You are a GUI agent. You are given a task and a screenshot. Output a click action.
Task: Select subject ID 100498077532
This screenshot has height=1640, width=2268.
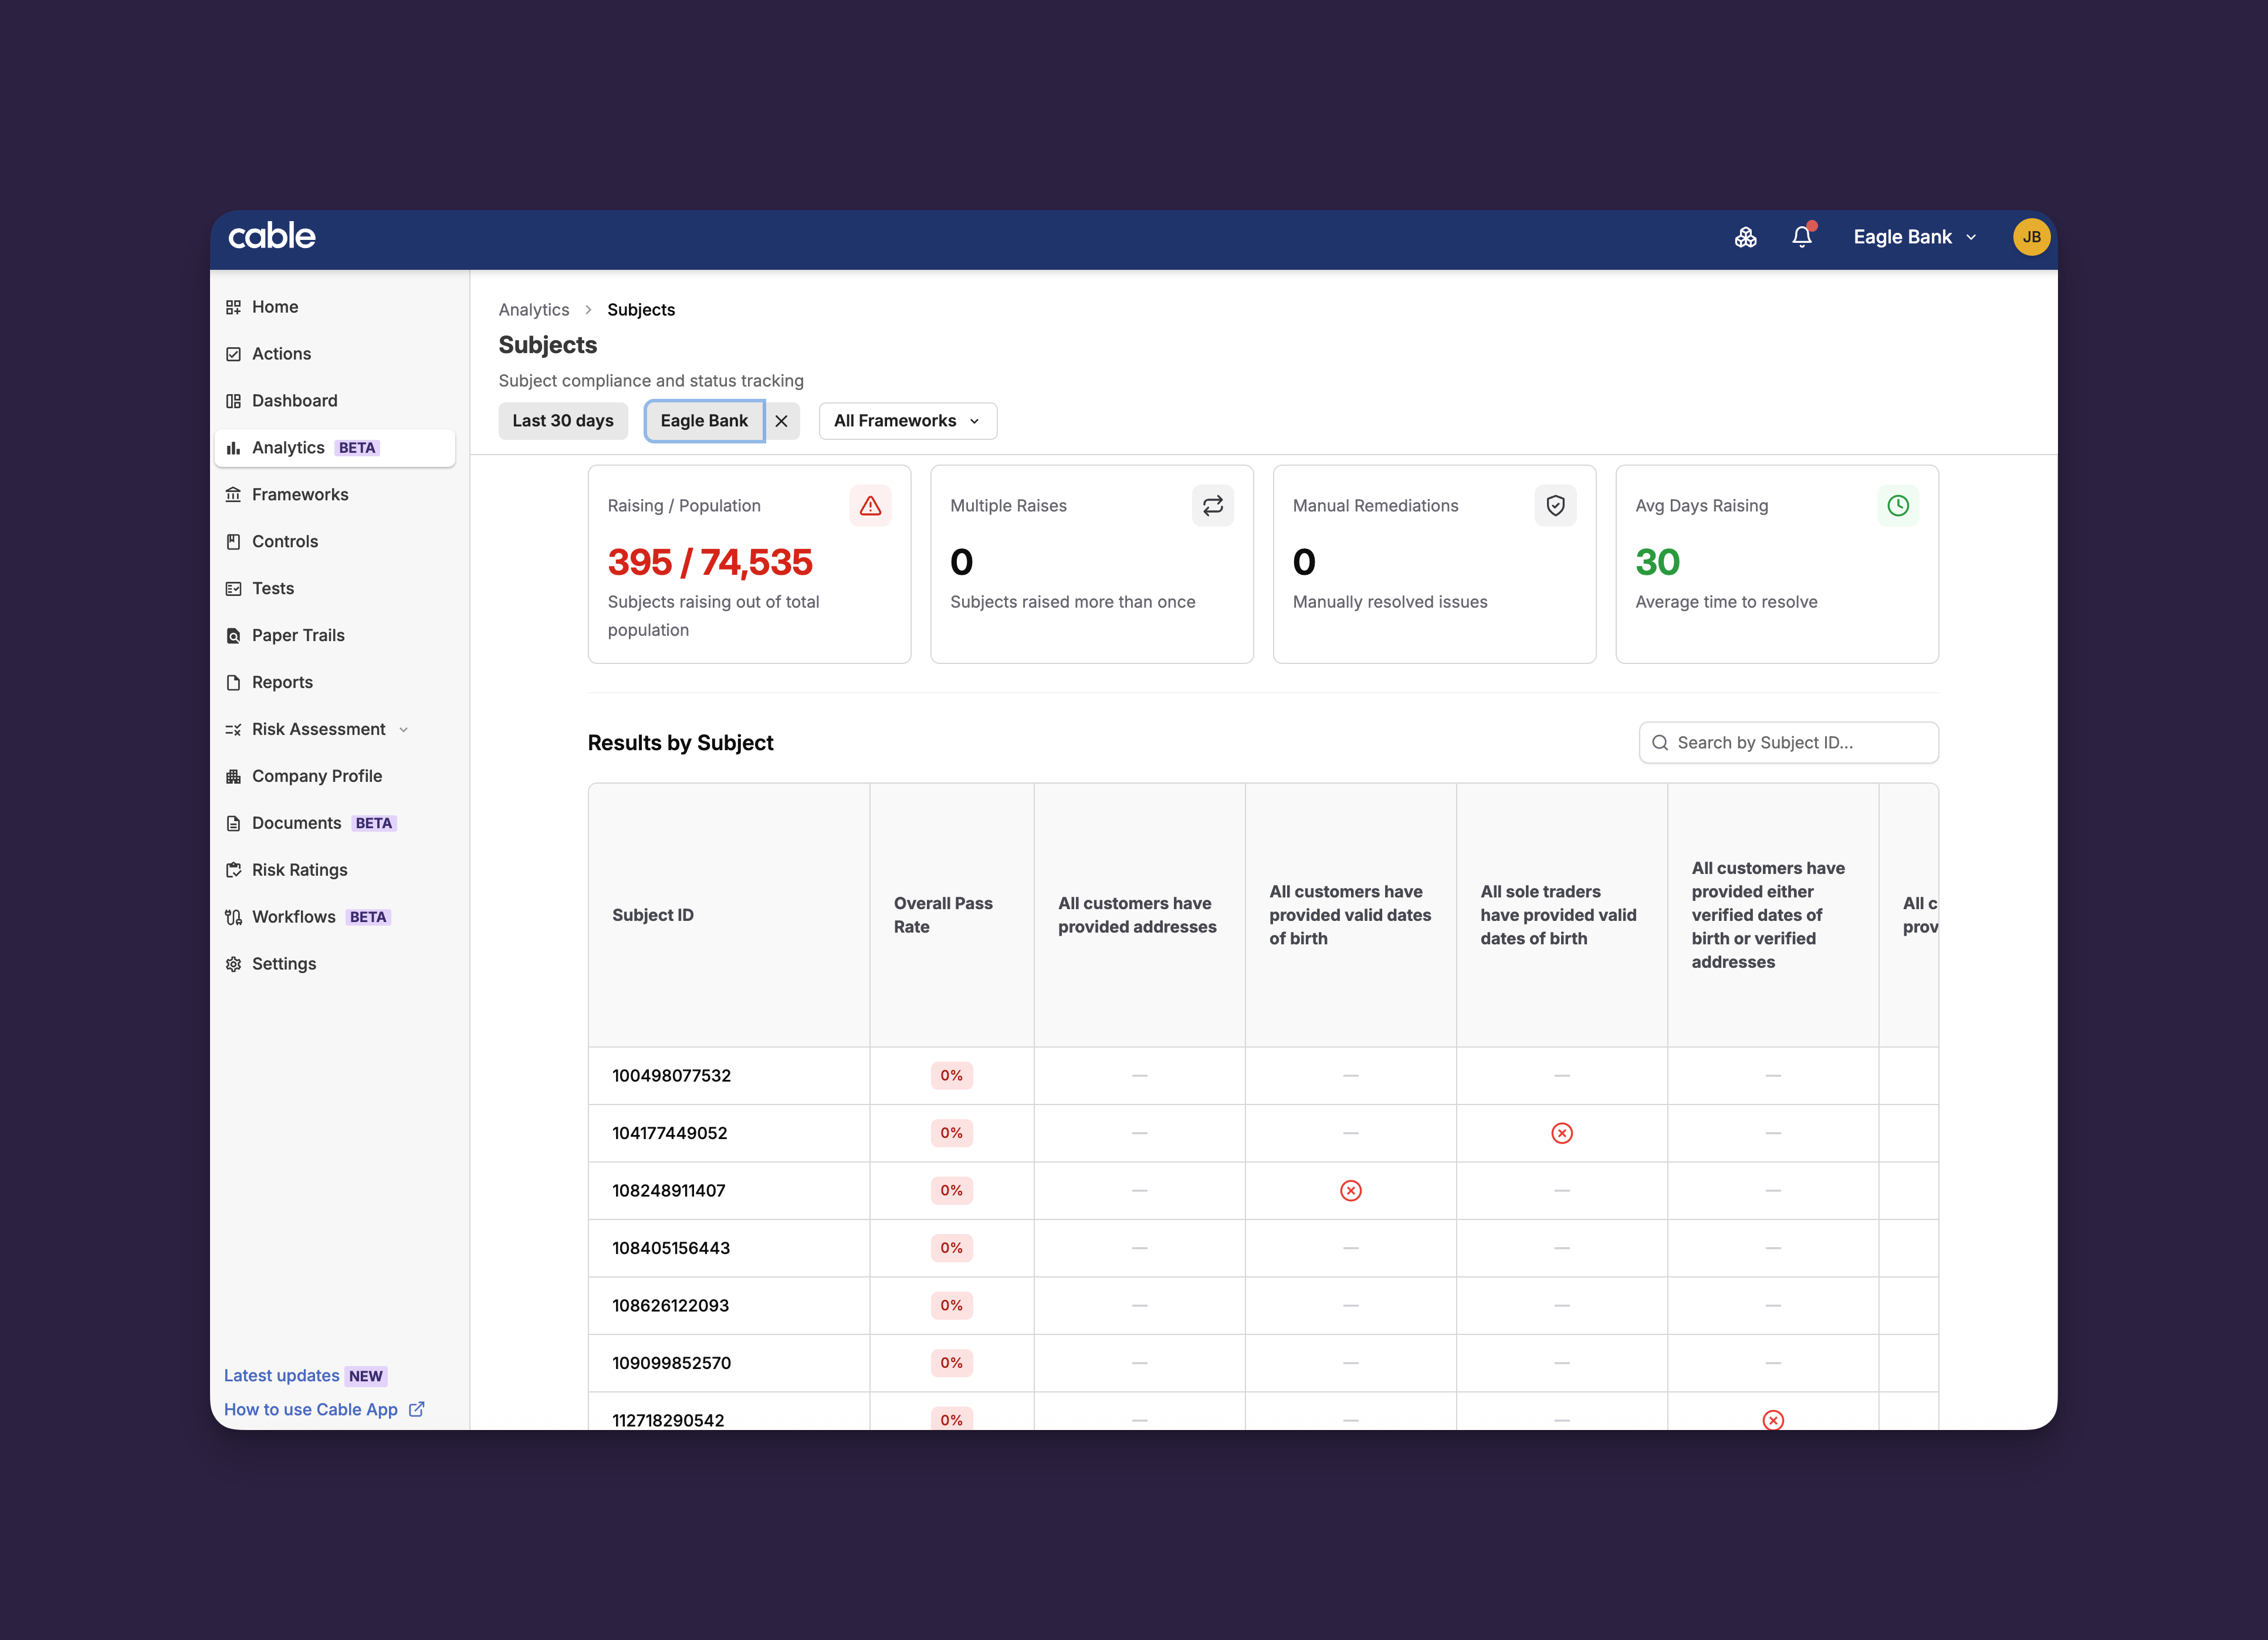coord(671,1076)
